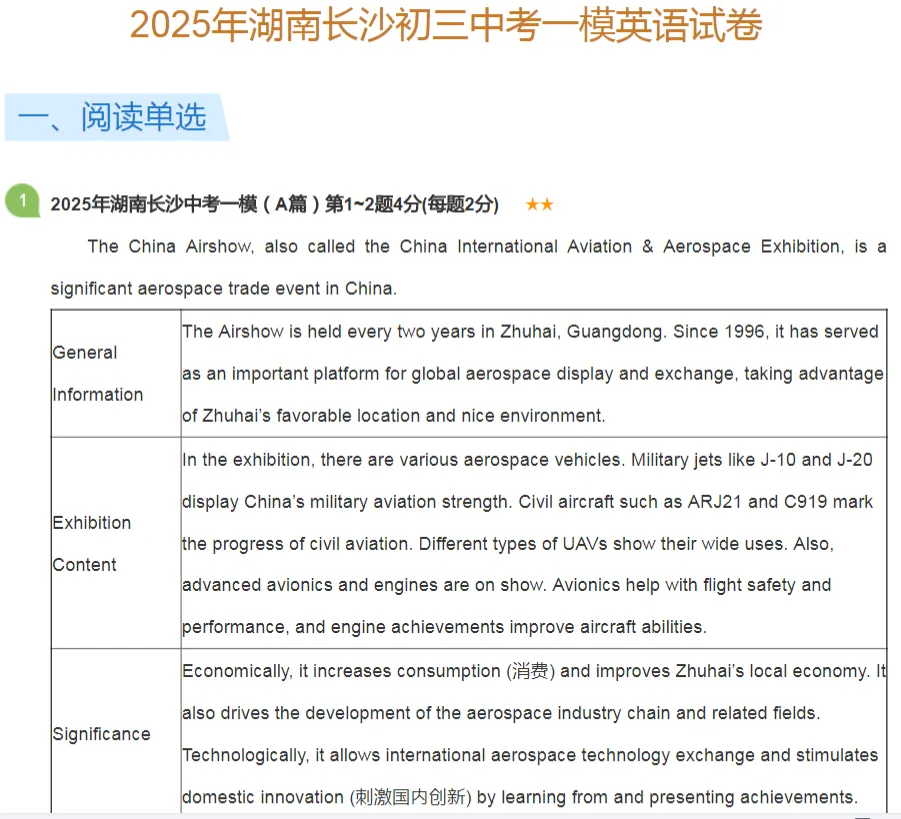901x819 pixels.
Task: Click the line 'domestic innovation (刺激国内创新)'
Action: (x=520, y=797)
